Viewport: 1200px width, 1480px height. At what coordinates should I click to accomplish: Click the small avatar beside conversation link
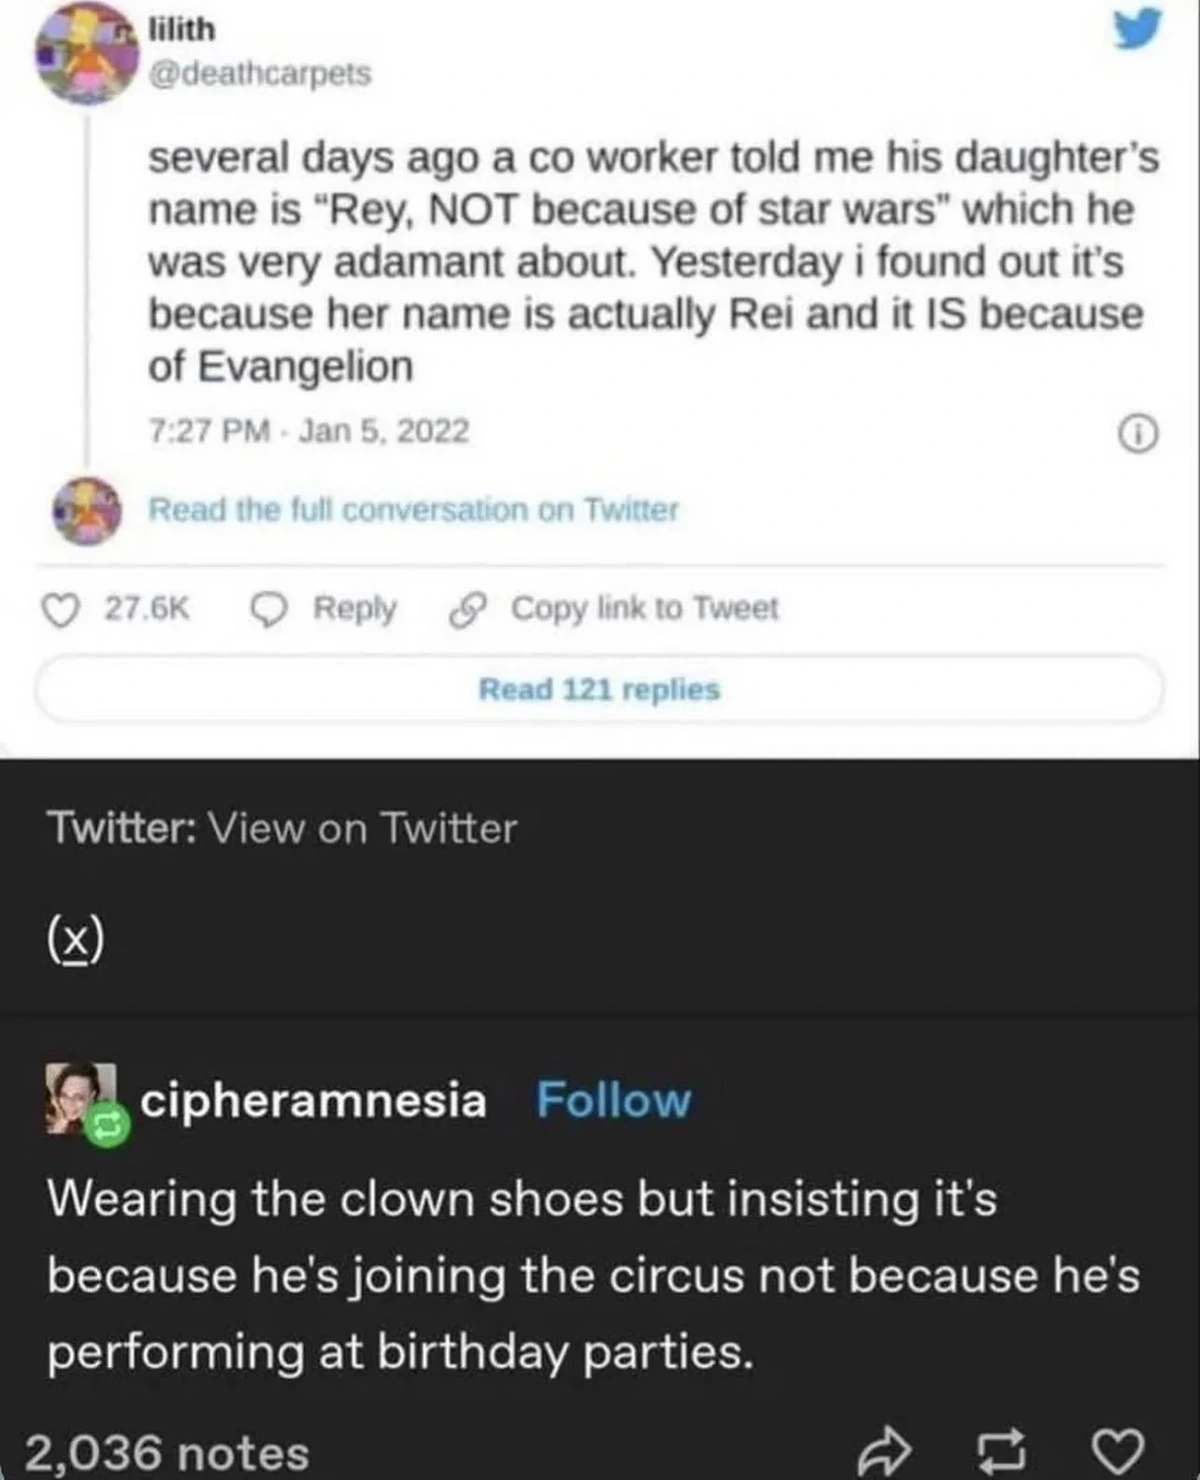coord(87,511)
